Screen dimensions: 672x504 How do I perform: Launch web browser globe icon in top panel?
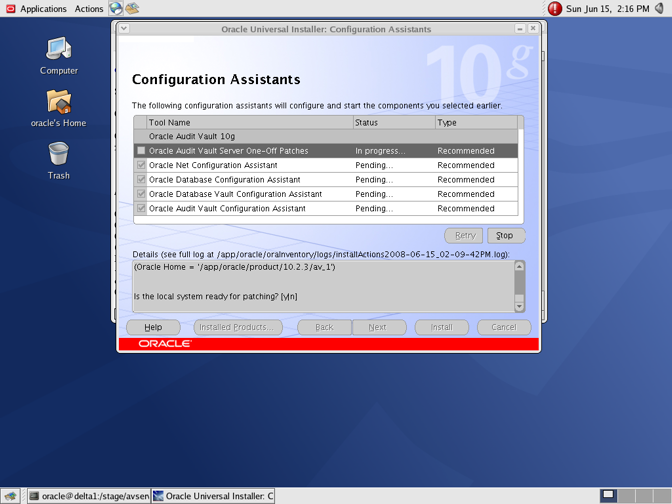[116, 8]
